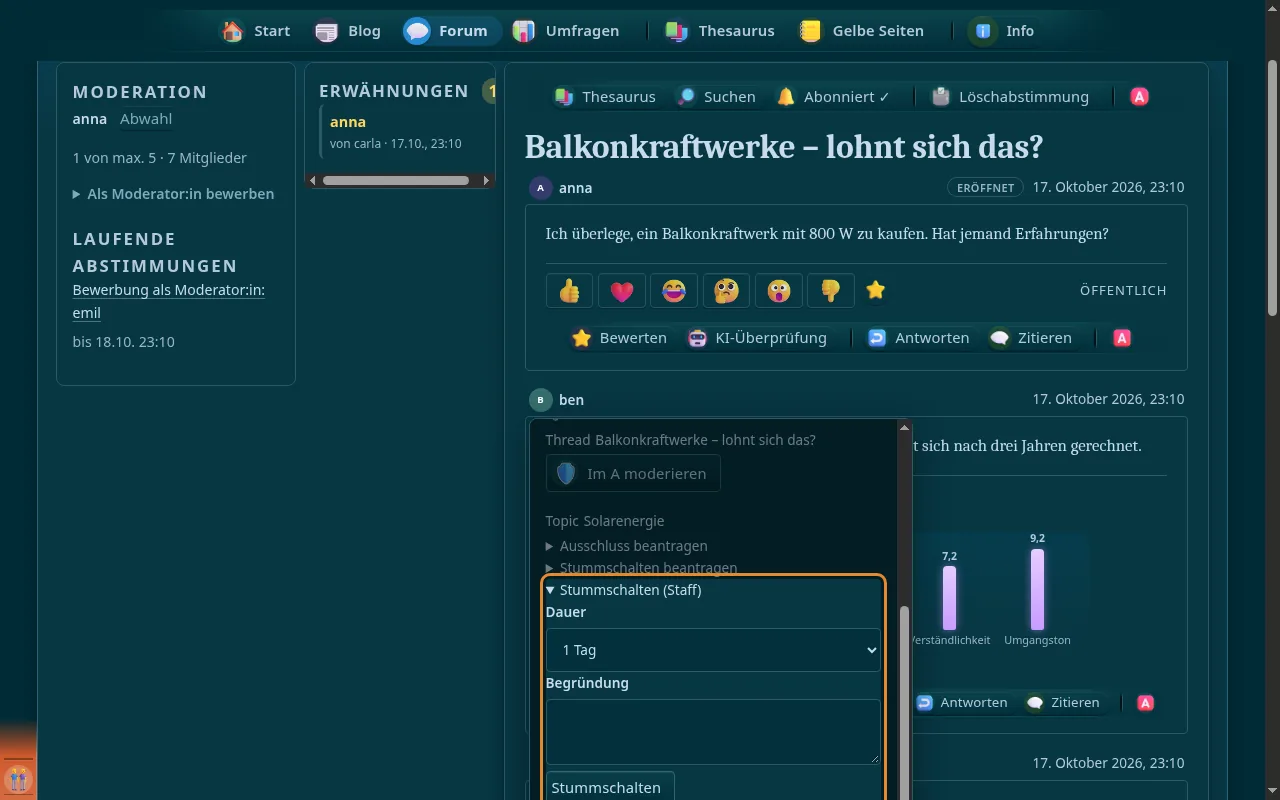This screenshot has width=1280, height=800.
Task: Open the Bewerbung als Moderator:in: emil vote
Action: click(169, 301)
